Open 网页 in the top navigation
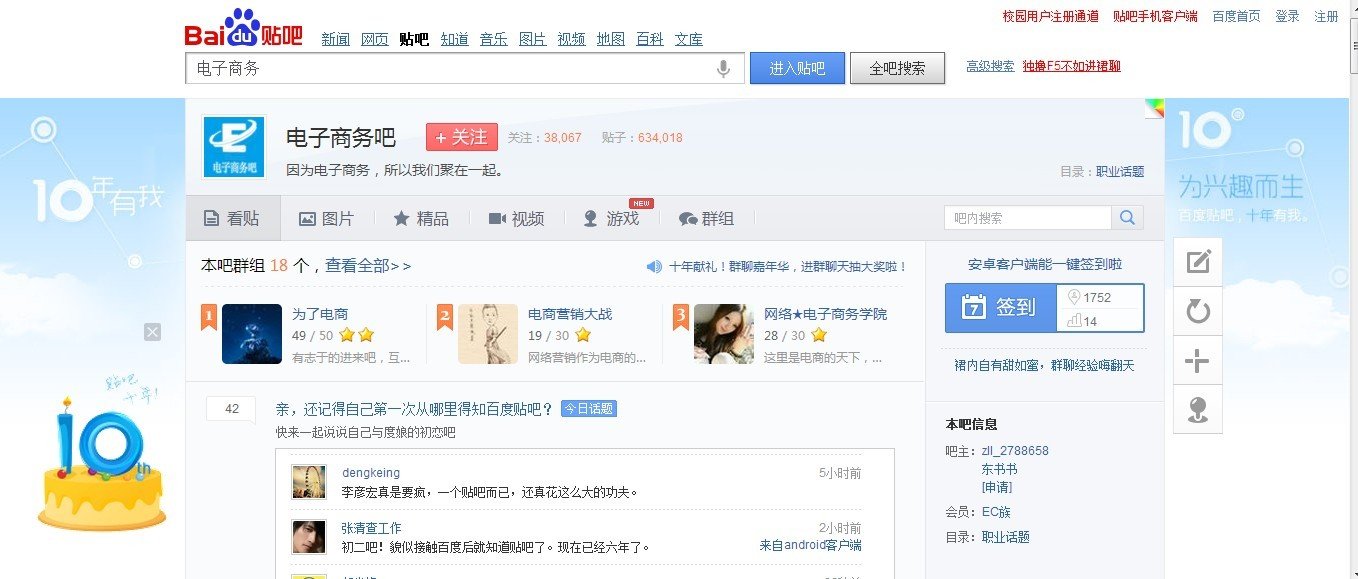Image resolution: width=1358 pixels, height=579 pixels. click(375, 39)
